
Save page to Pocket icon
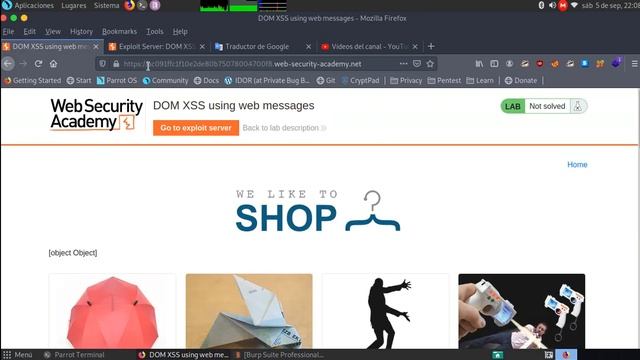click(x=416, y=64)
